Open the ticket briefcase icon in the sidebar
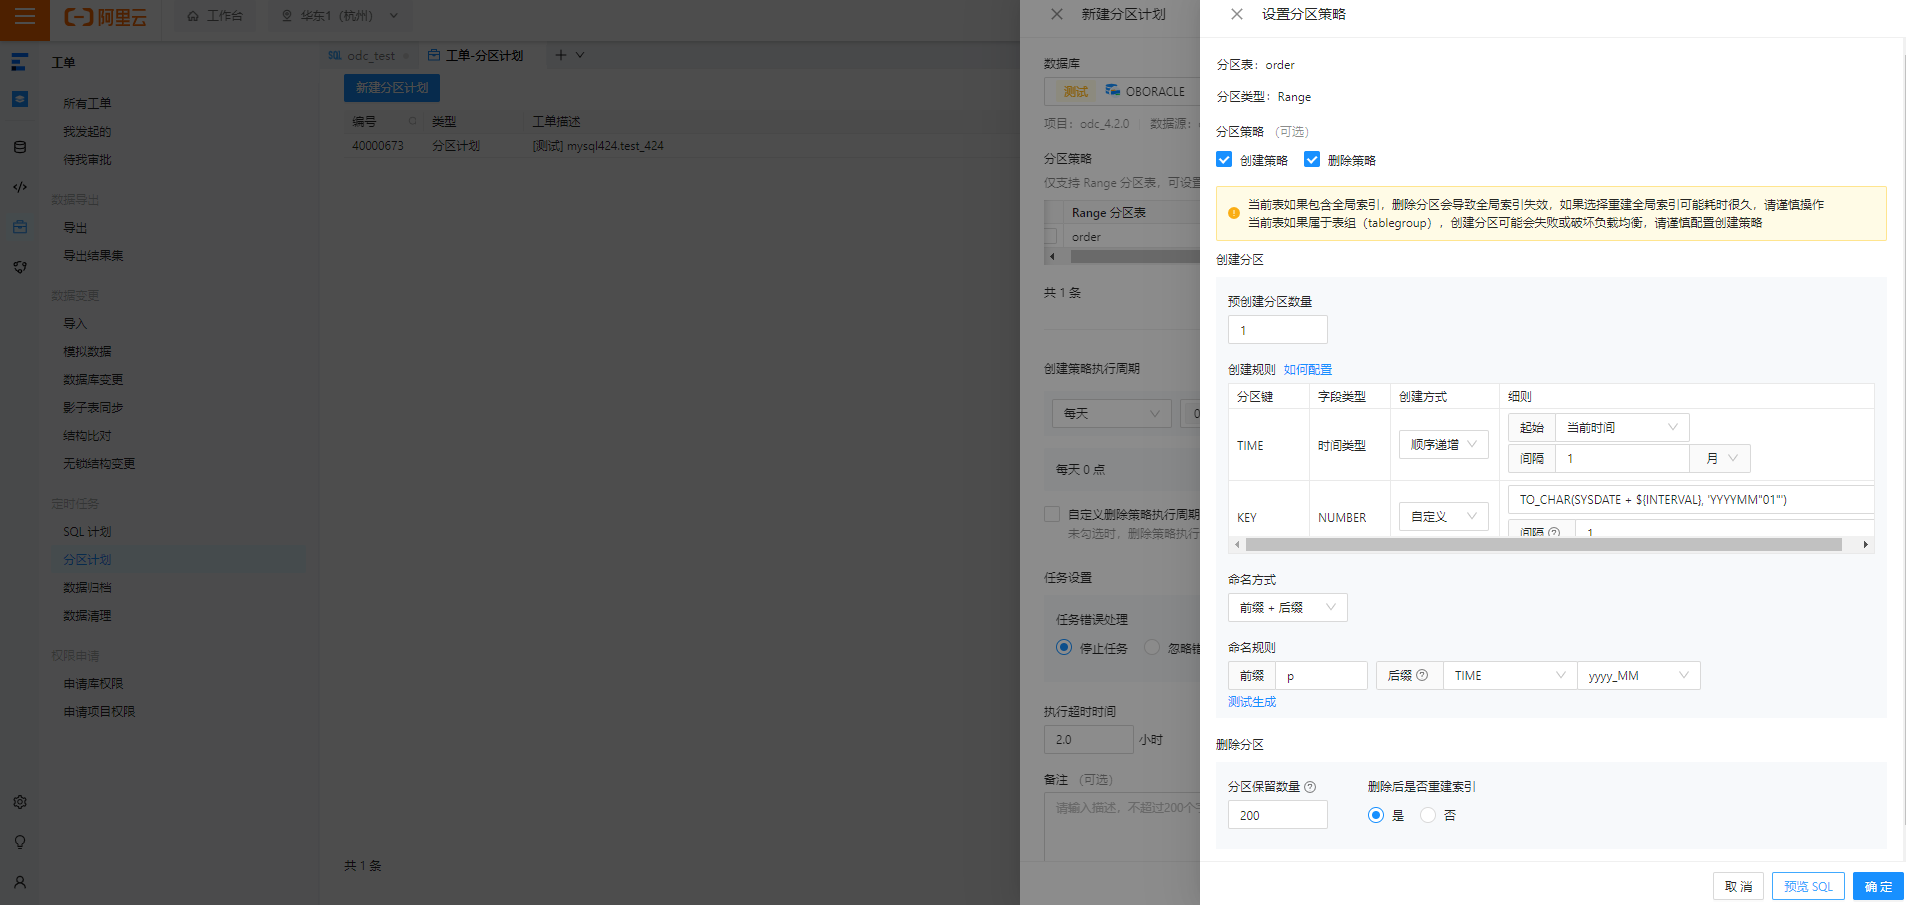Screen dimensions: 1906x905 (x=20, y=227)
